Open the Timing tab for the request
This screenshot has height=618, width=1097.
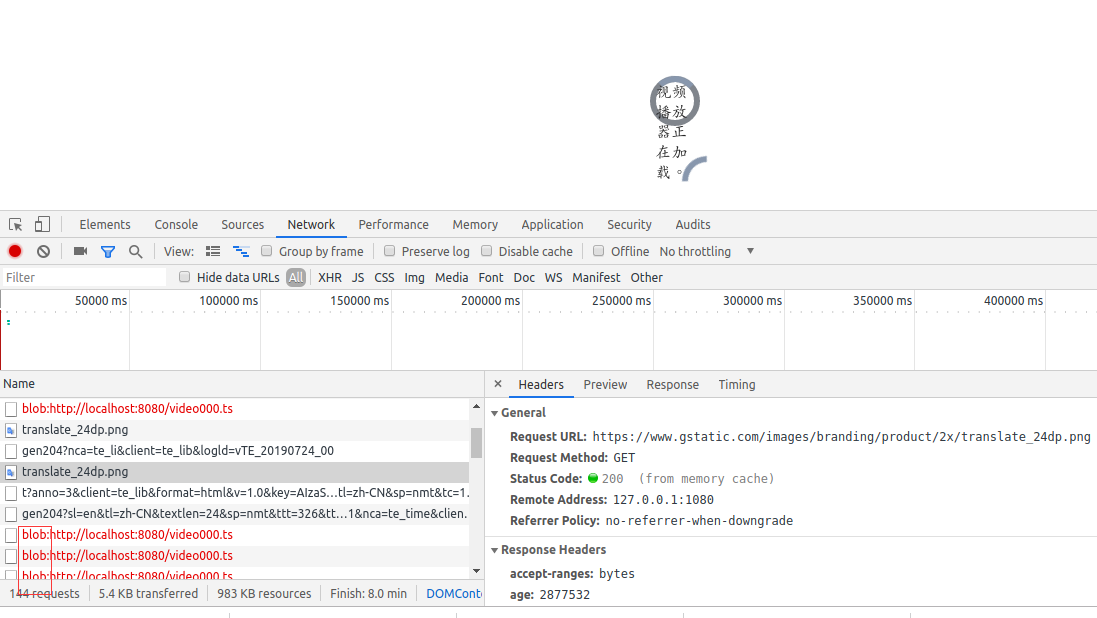pyautogui.click(x=737, y=384)
